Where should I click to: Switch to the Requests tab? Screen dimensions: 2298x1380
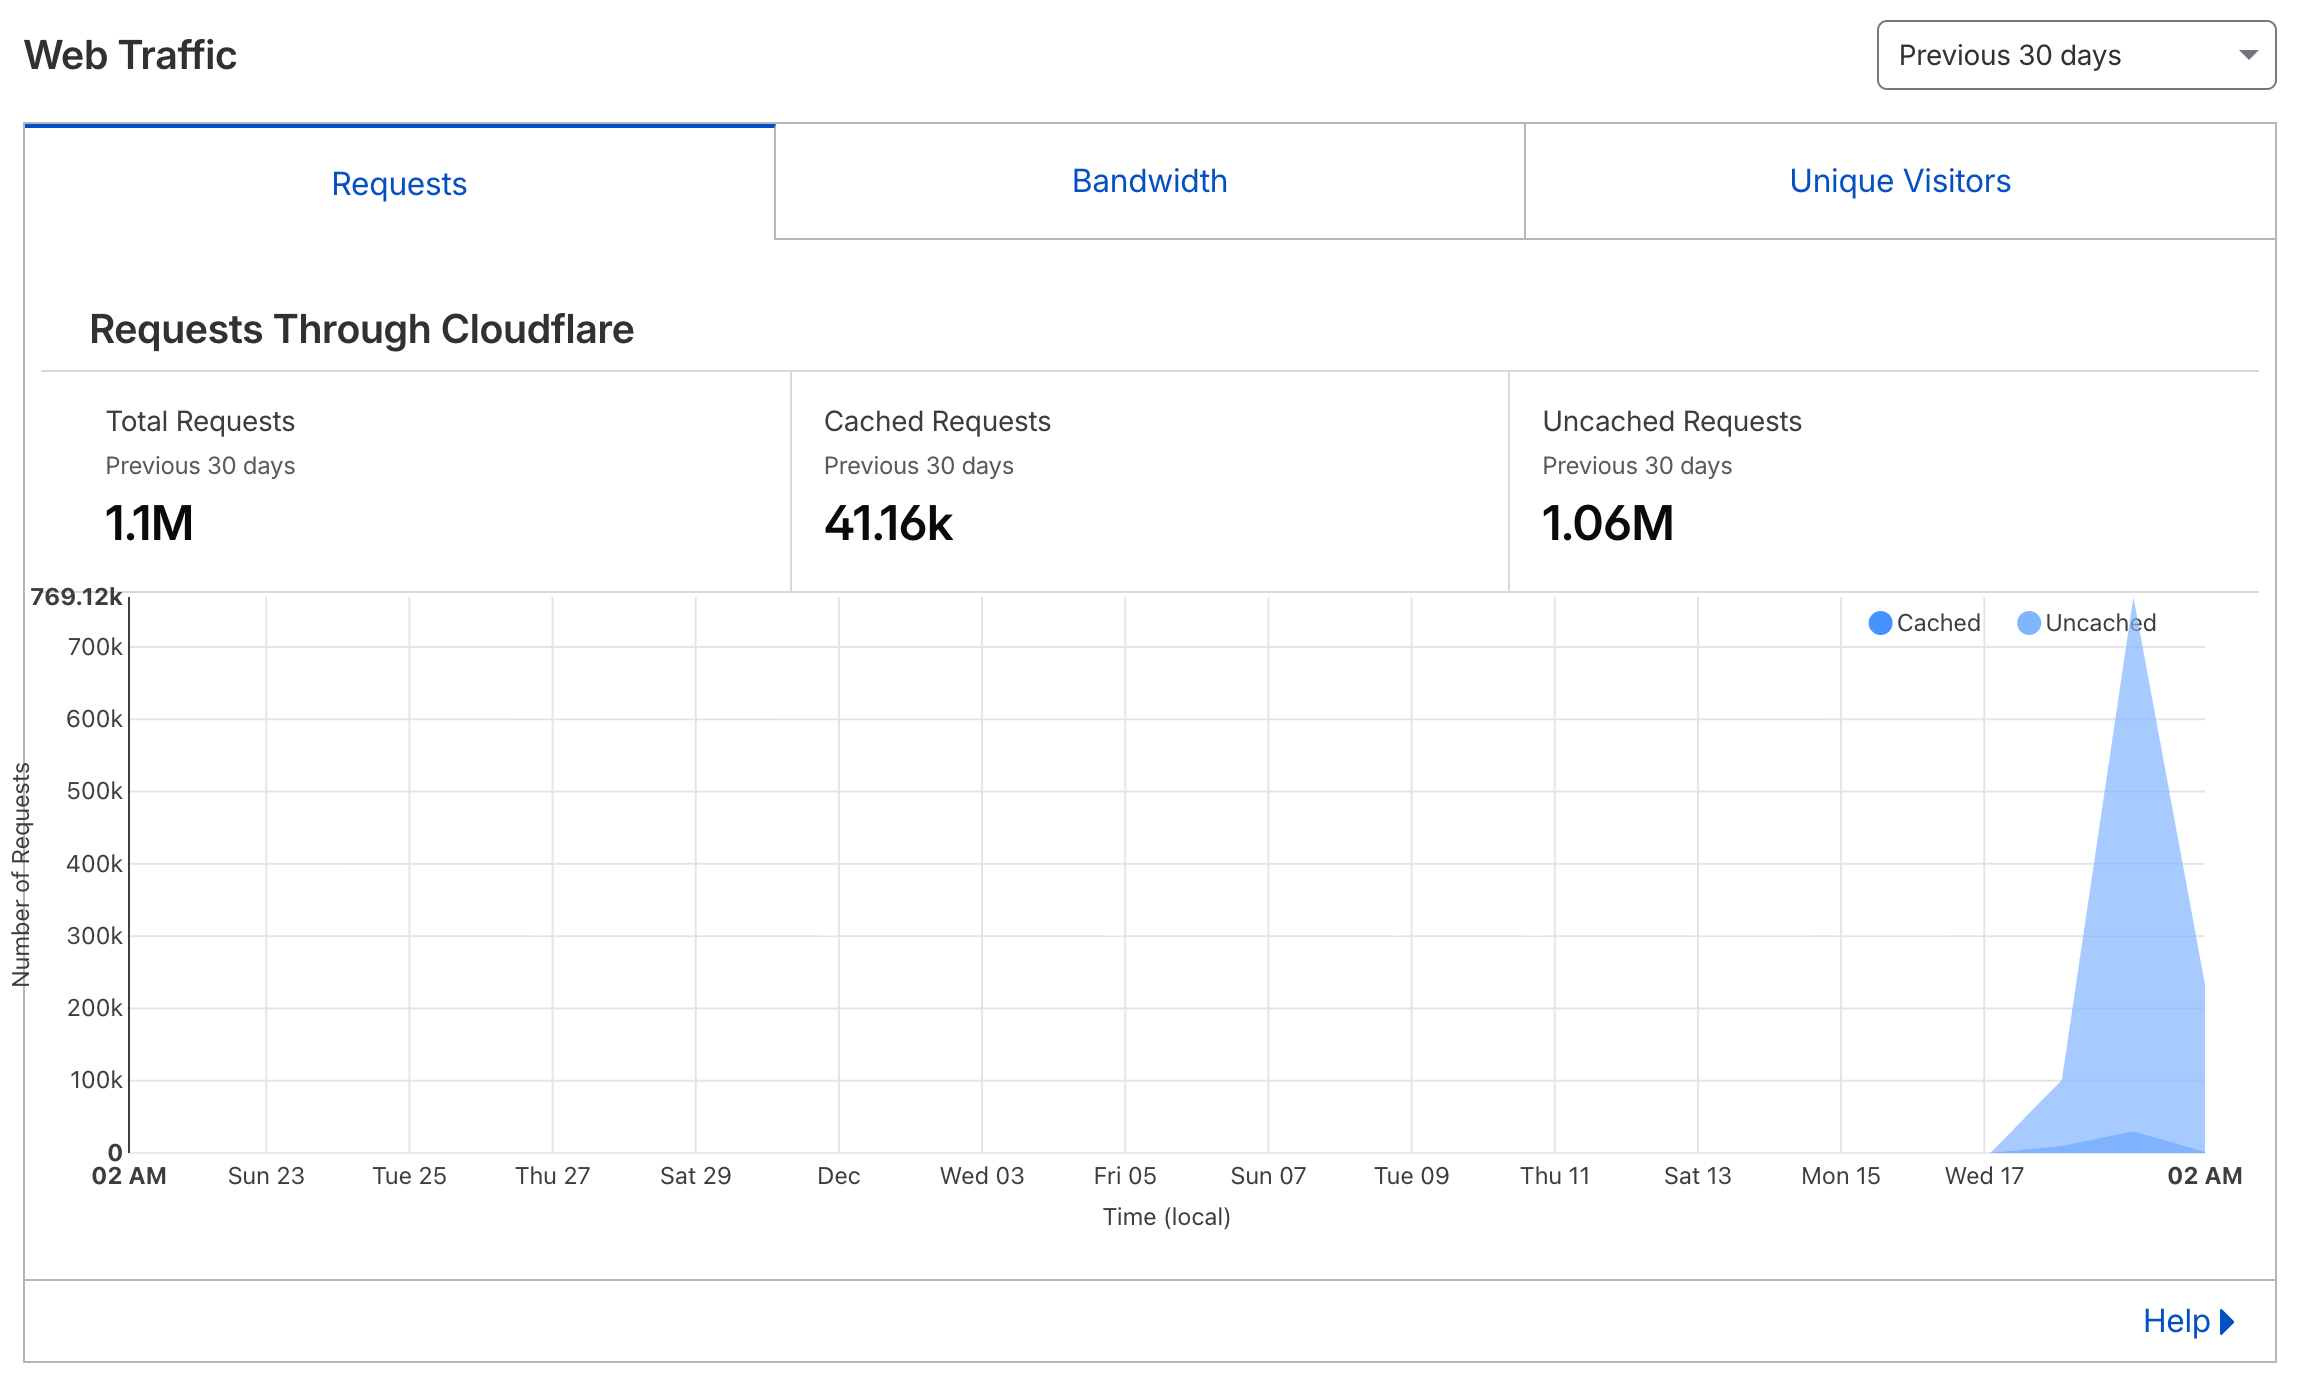click(x=399, y=183)
